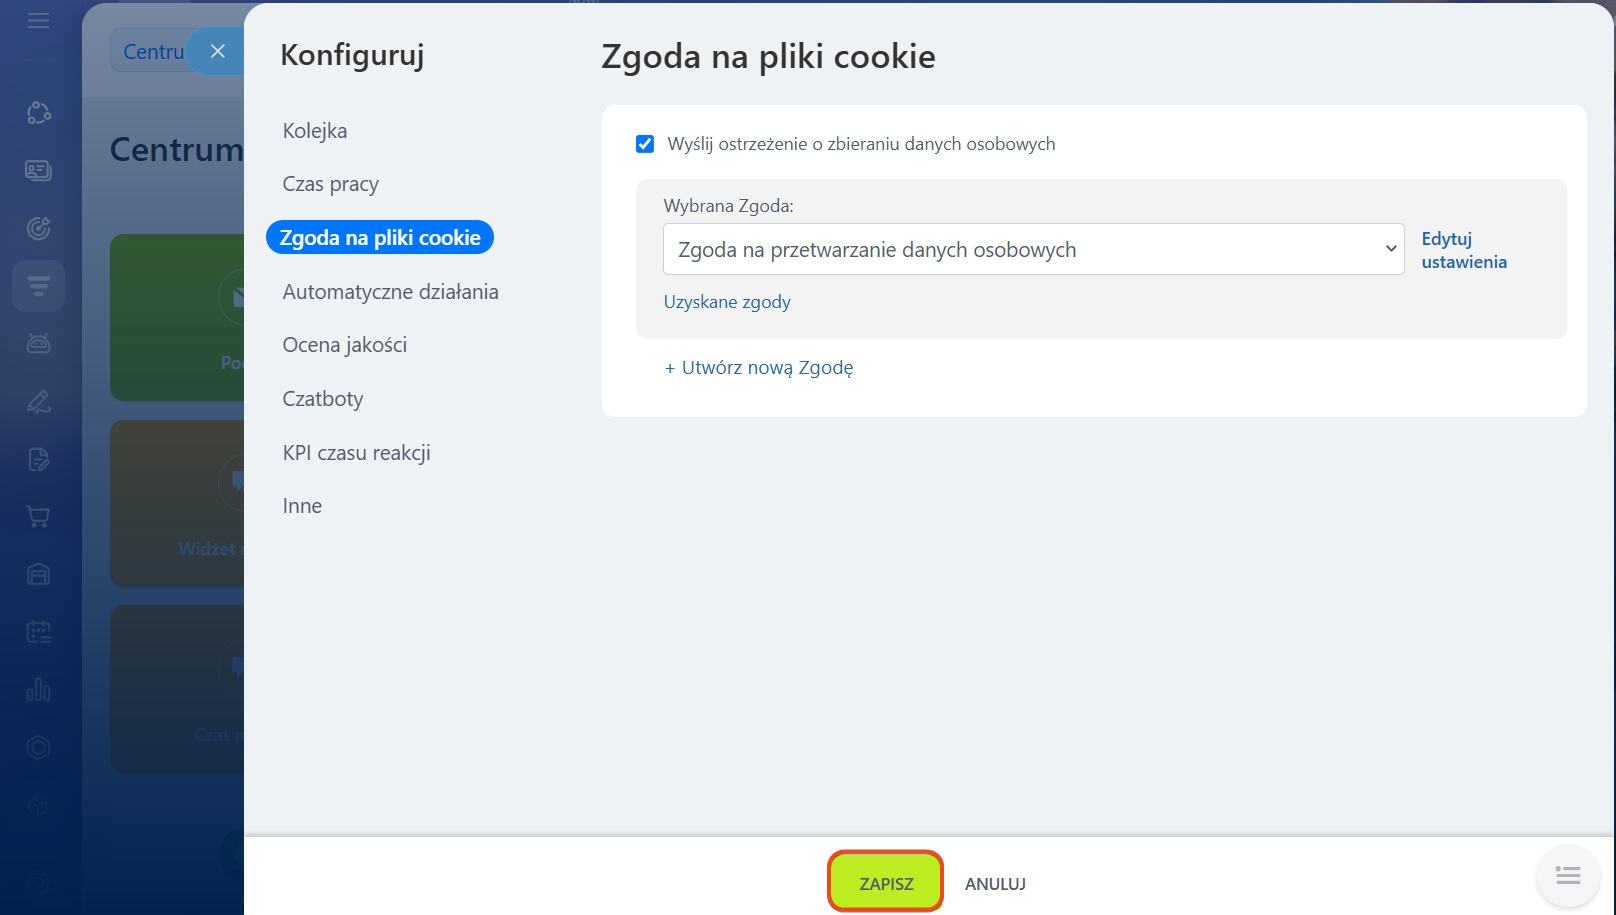This screenshot has width=1616, height=915.
Task: Click the shopping cart sidebar icon
Action: click(38, 517)
